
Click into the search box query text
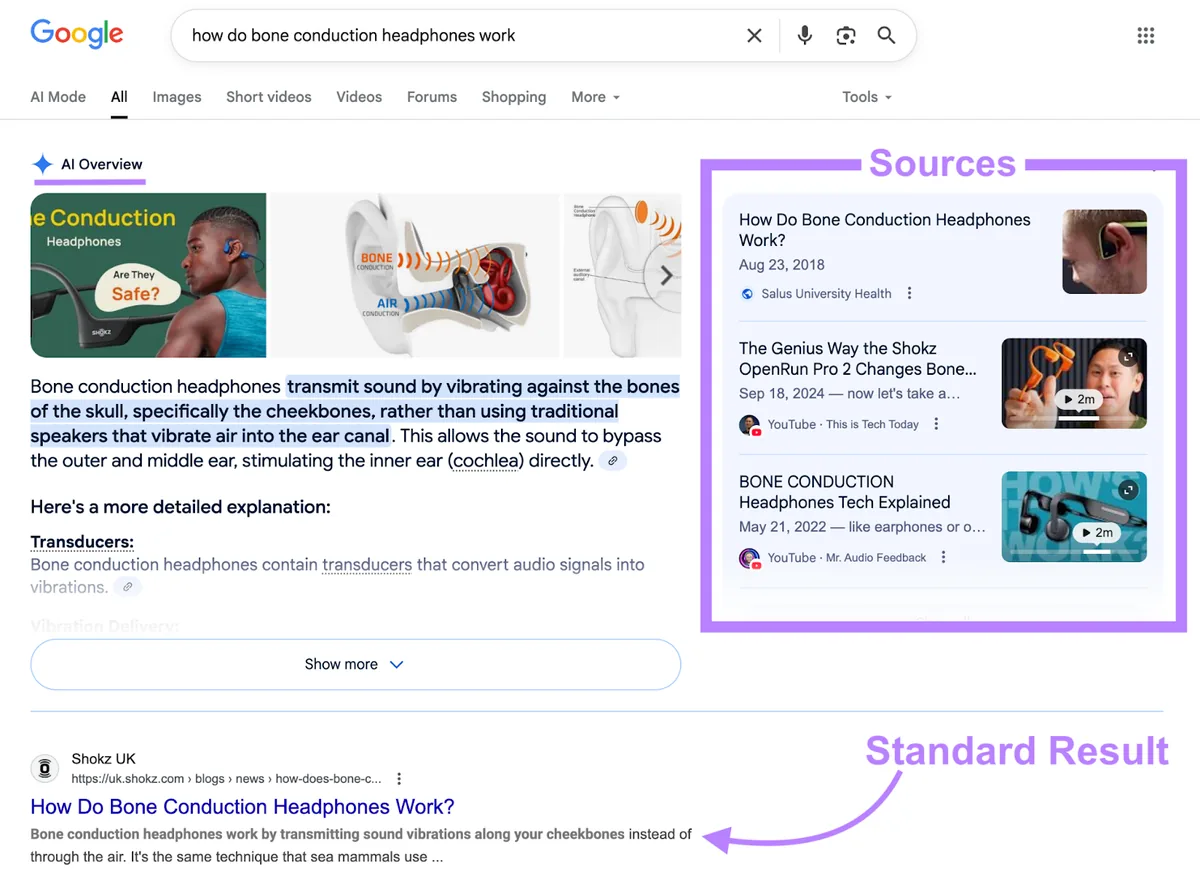[x=354, y=36]
